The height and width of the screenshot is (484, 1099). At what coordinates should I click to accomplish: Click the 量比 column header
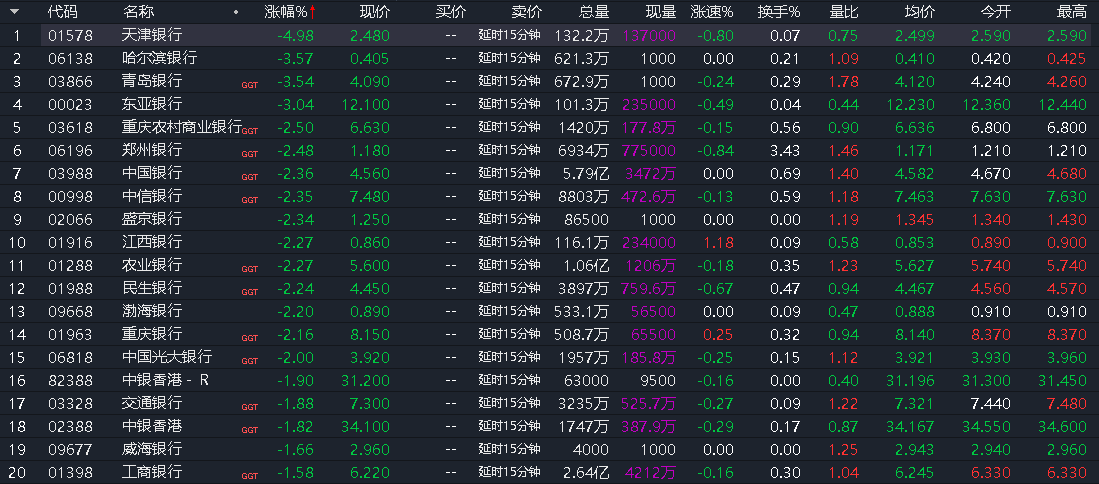(x=844, y=12)
